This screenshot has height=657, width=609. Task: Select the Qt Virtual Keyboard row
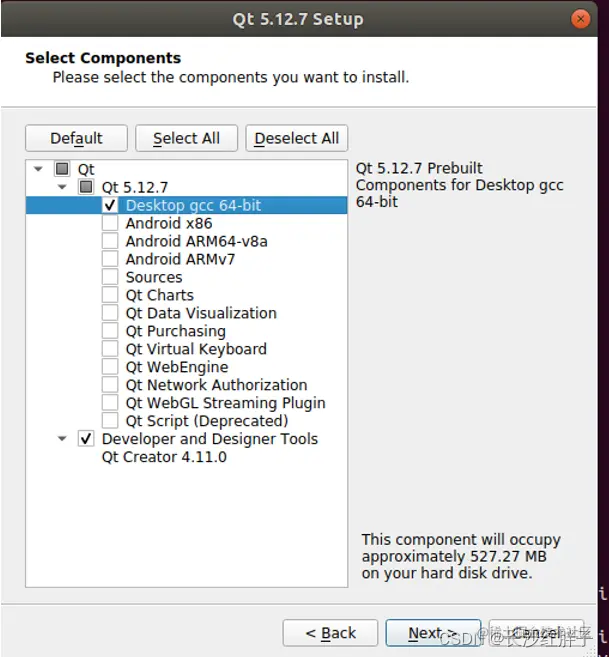187,349
